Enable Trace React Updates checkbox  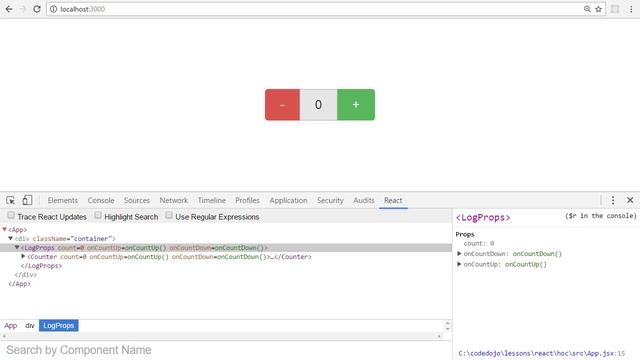point(11,215)
